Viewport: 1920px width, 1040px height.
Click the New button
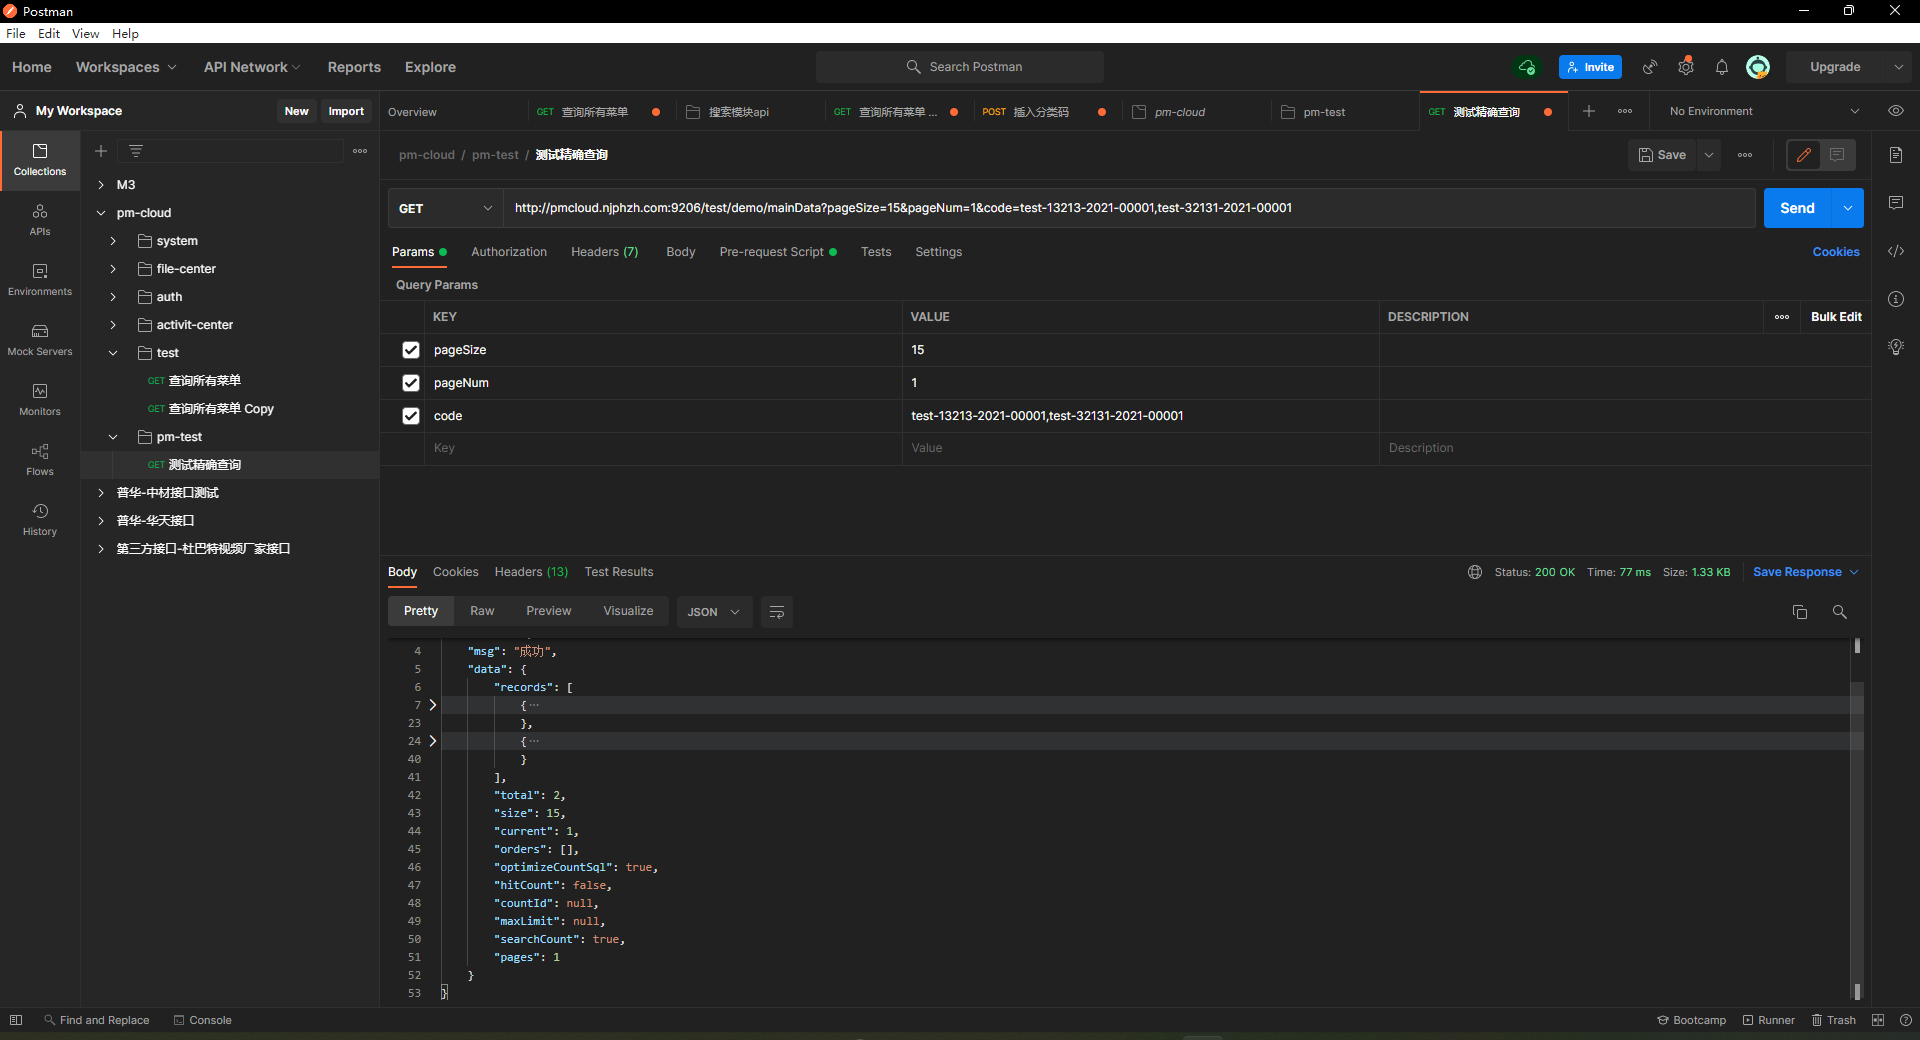(x=296, y=111)
